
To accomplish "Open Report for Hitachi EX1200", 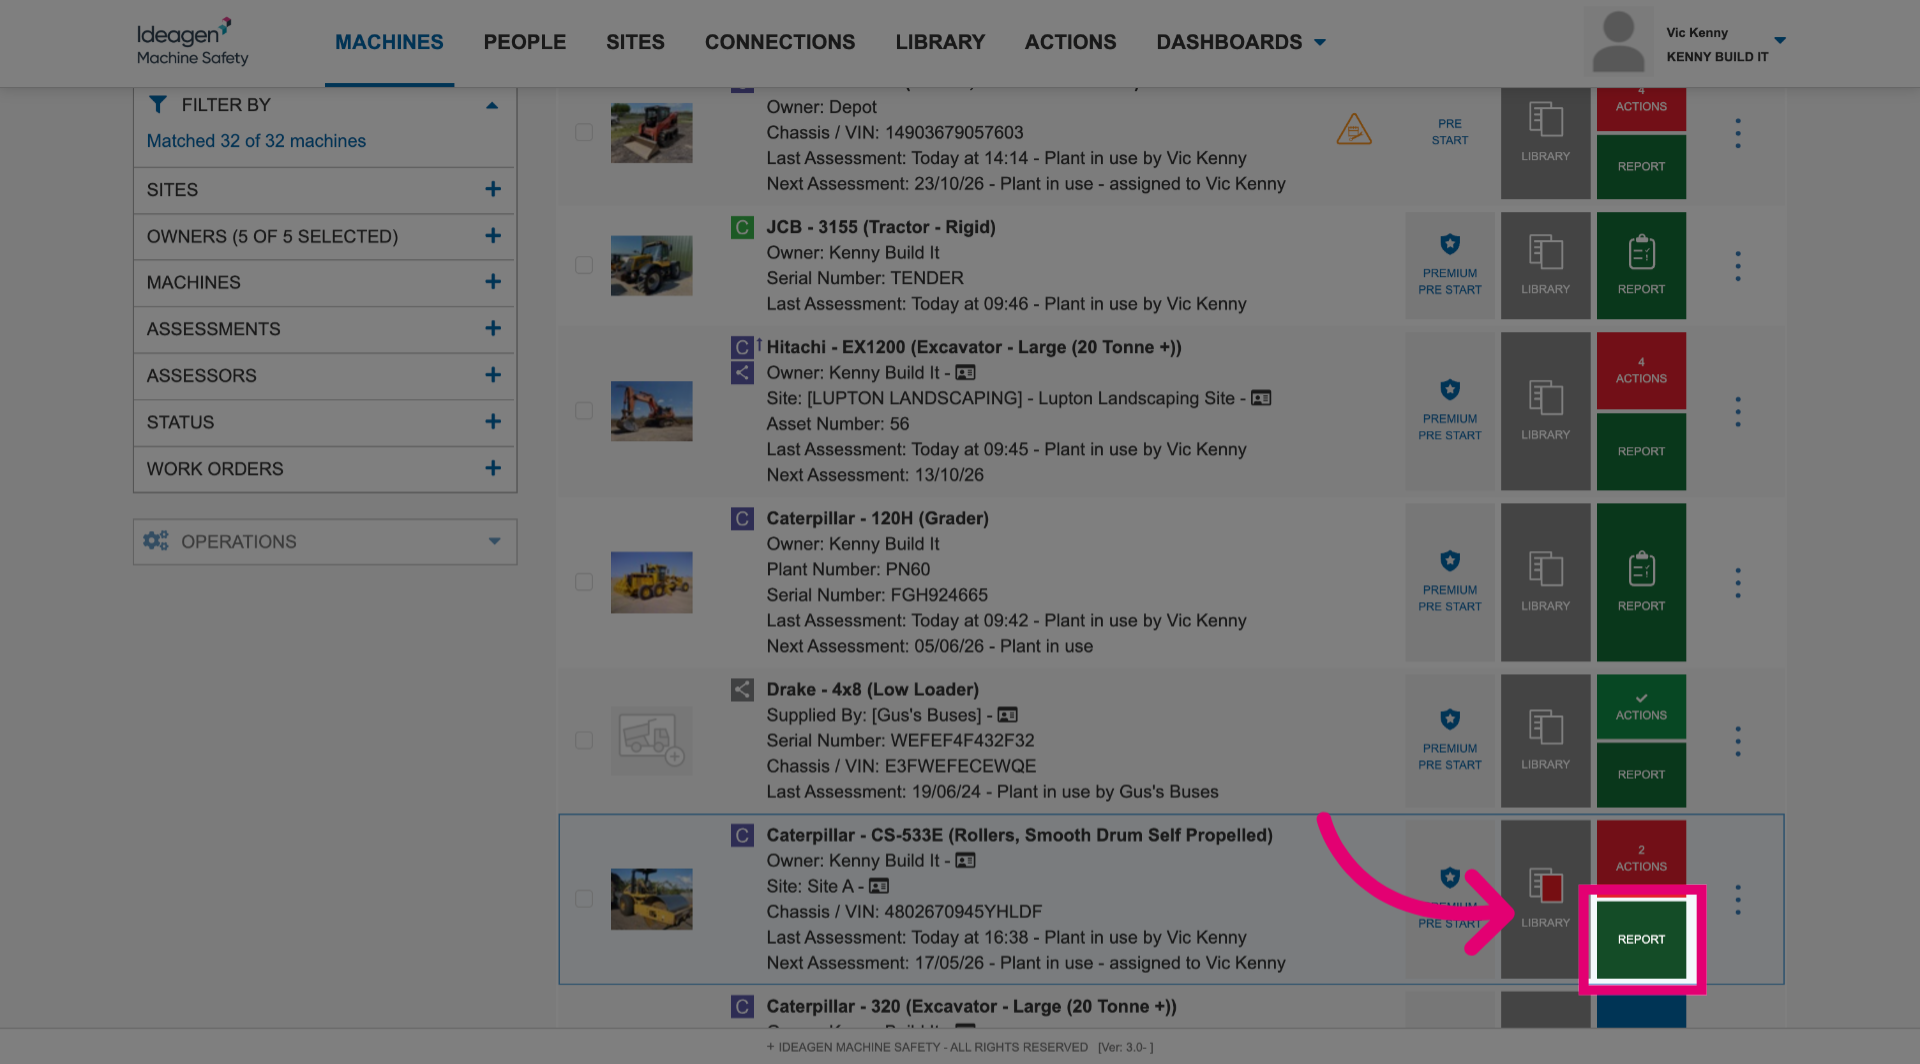I will (x=1641, y=451).
